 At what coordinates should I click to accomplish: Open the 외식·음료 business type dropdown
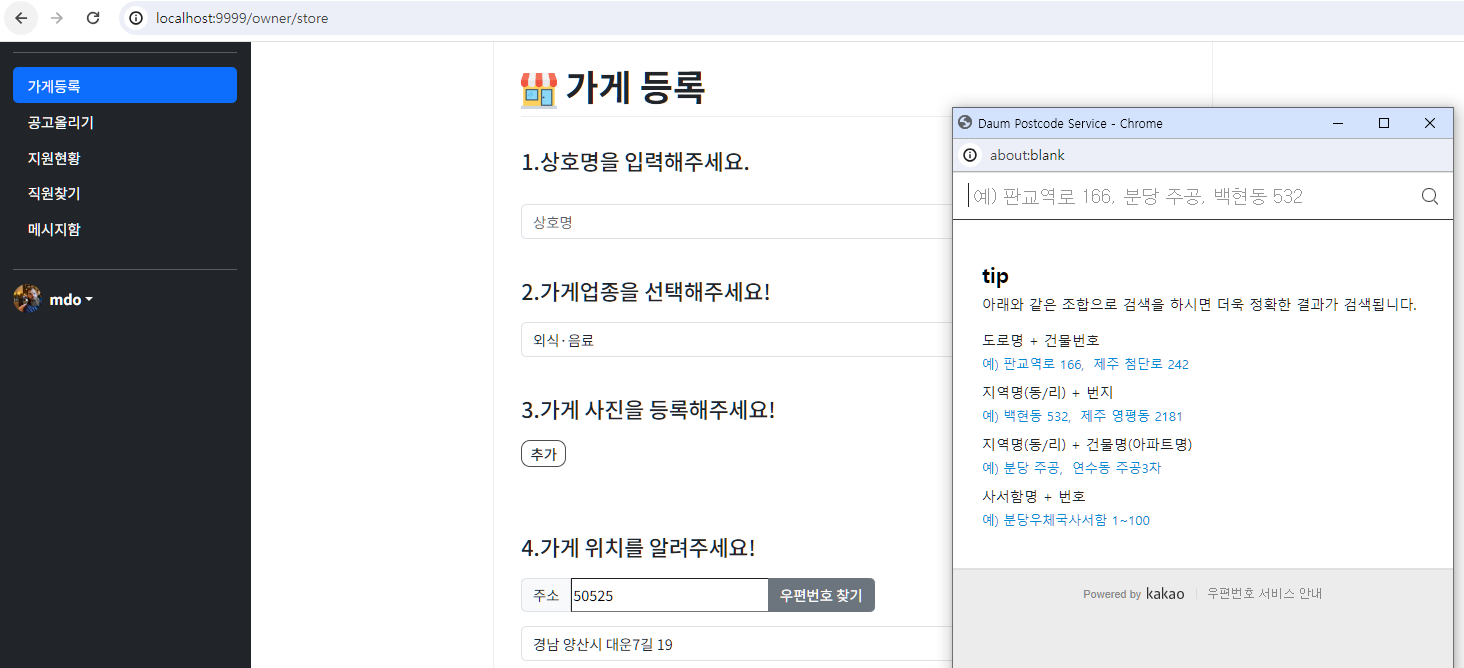pos(736,340)
